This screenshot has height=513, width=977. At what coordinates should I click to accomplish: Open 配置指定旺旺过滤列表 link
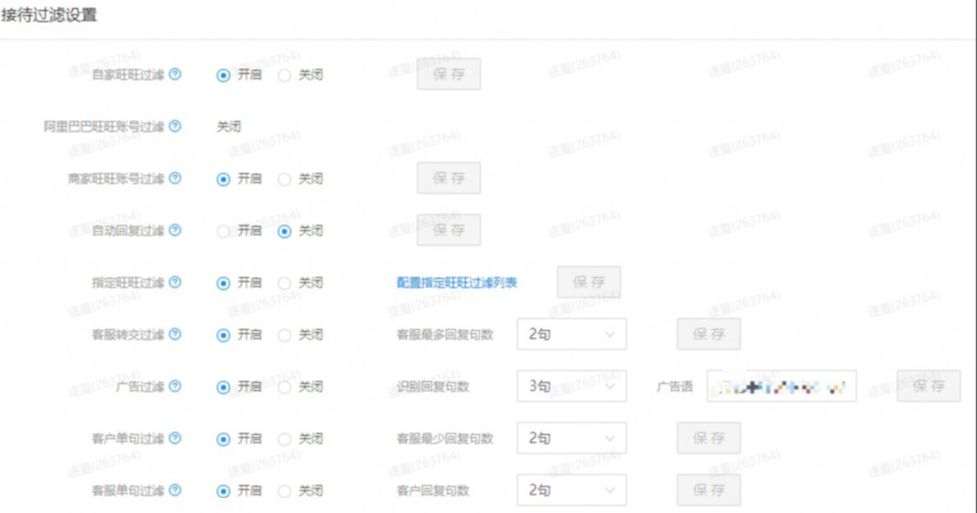pyautogui.click(x=457, y=282)
